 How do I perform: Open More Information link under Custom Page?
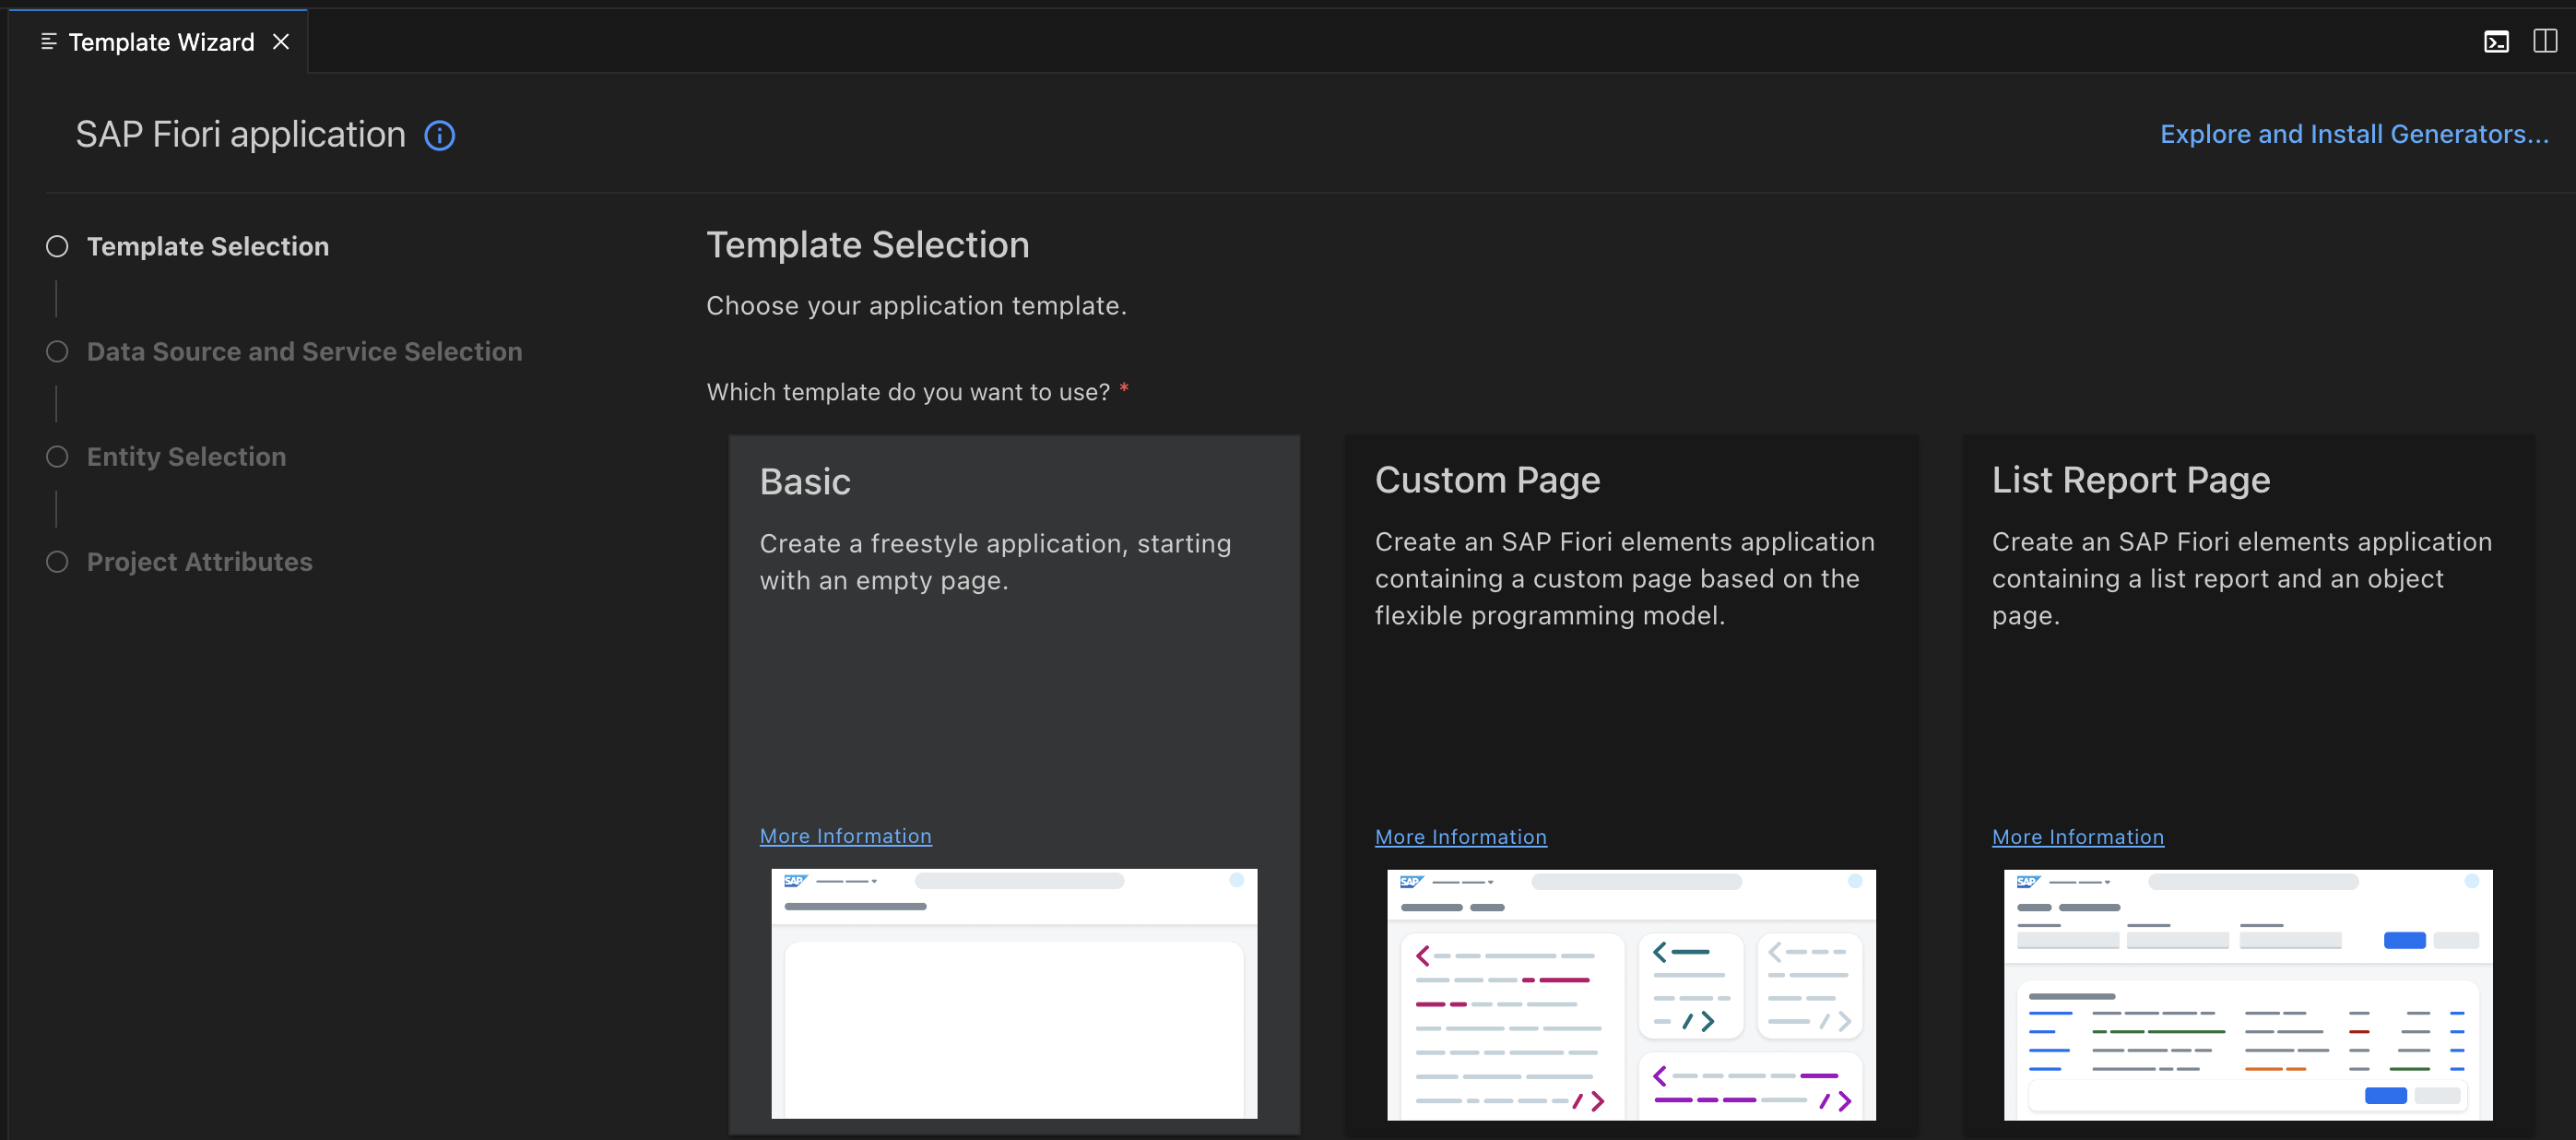1460,836
